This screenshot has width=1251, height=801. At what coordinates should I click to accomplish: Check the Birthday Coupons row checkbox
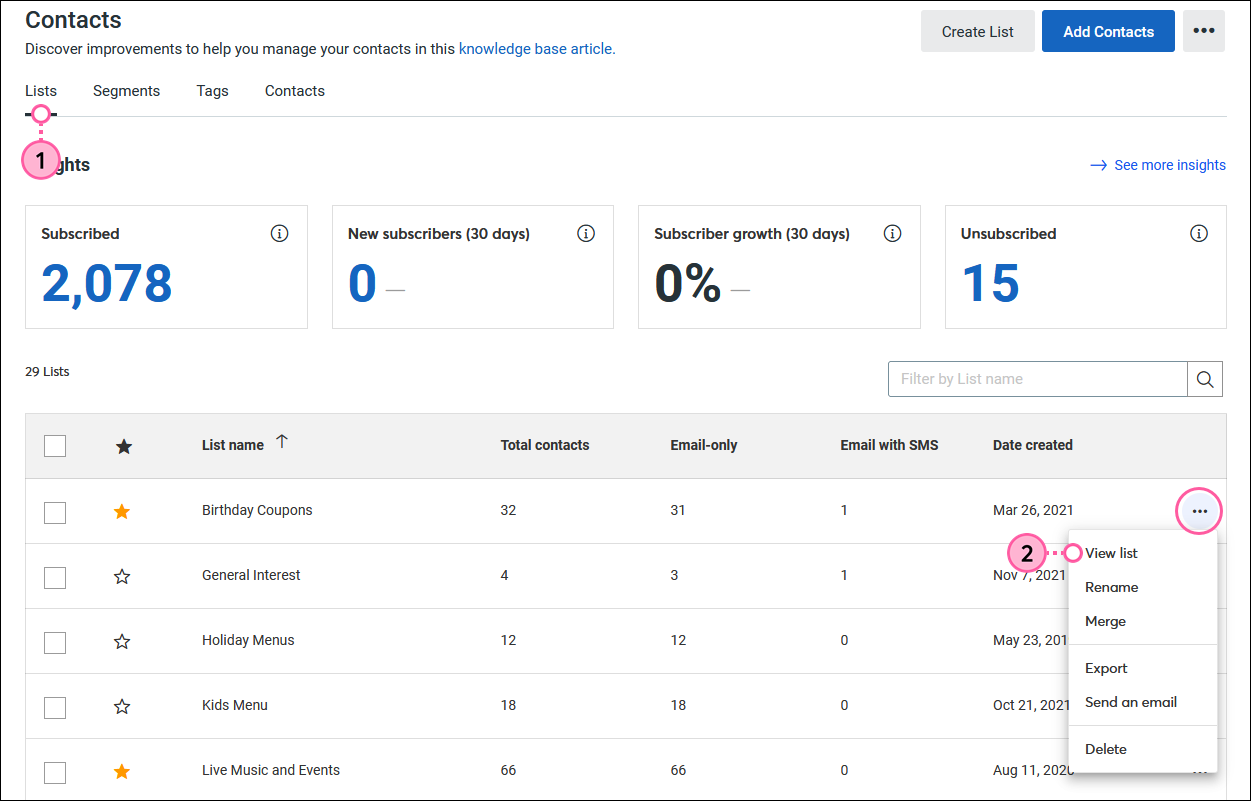click(x=55, y=512)
